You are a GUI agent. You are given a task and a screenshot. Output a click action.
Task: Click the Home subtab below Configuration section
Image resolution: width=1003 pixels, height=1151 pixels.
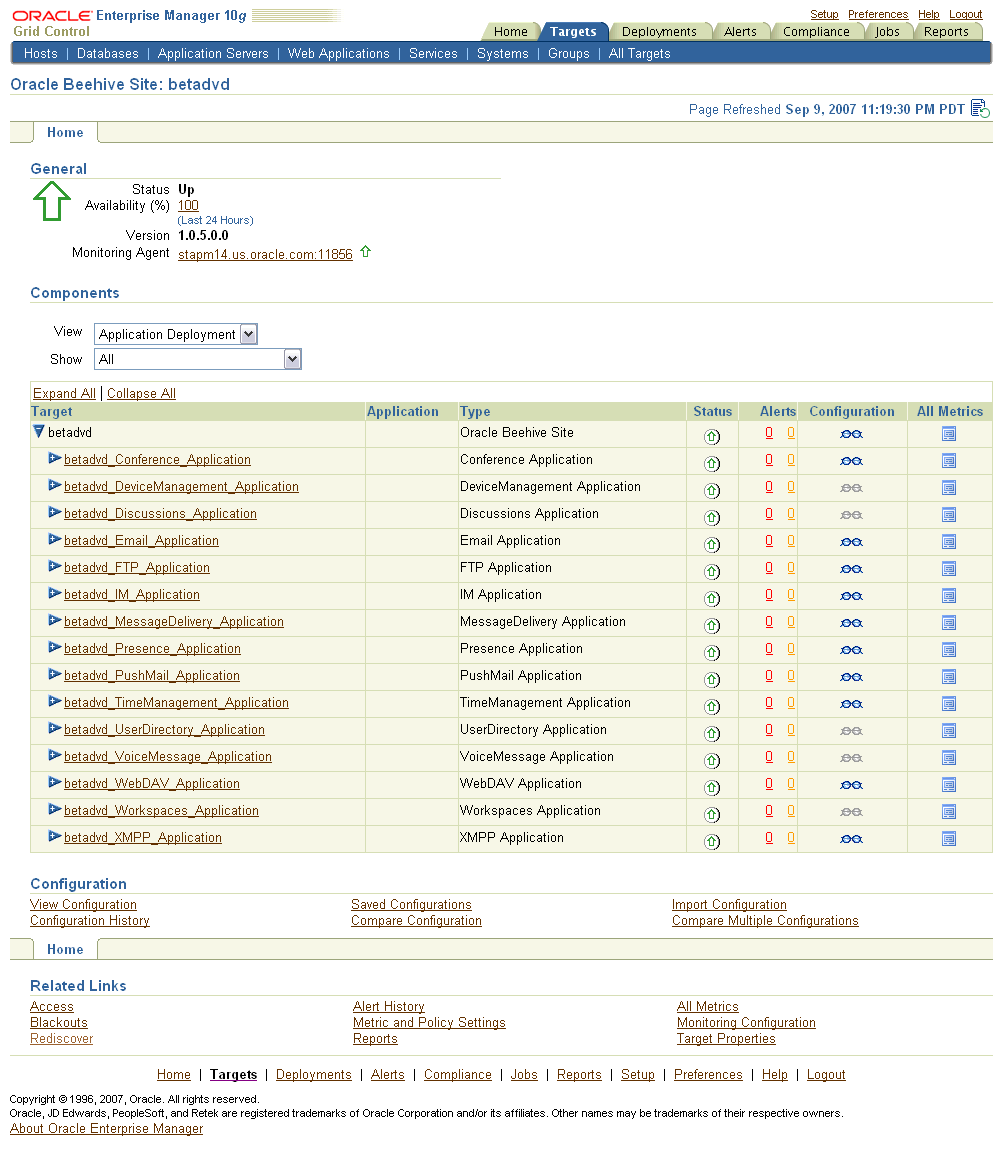tap(65, 949)
